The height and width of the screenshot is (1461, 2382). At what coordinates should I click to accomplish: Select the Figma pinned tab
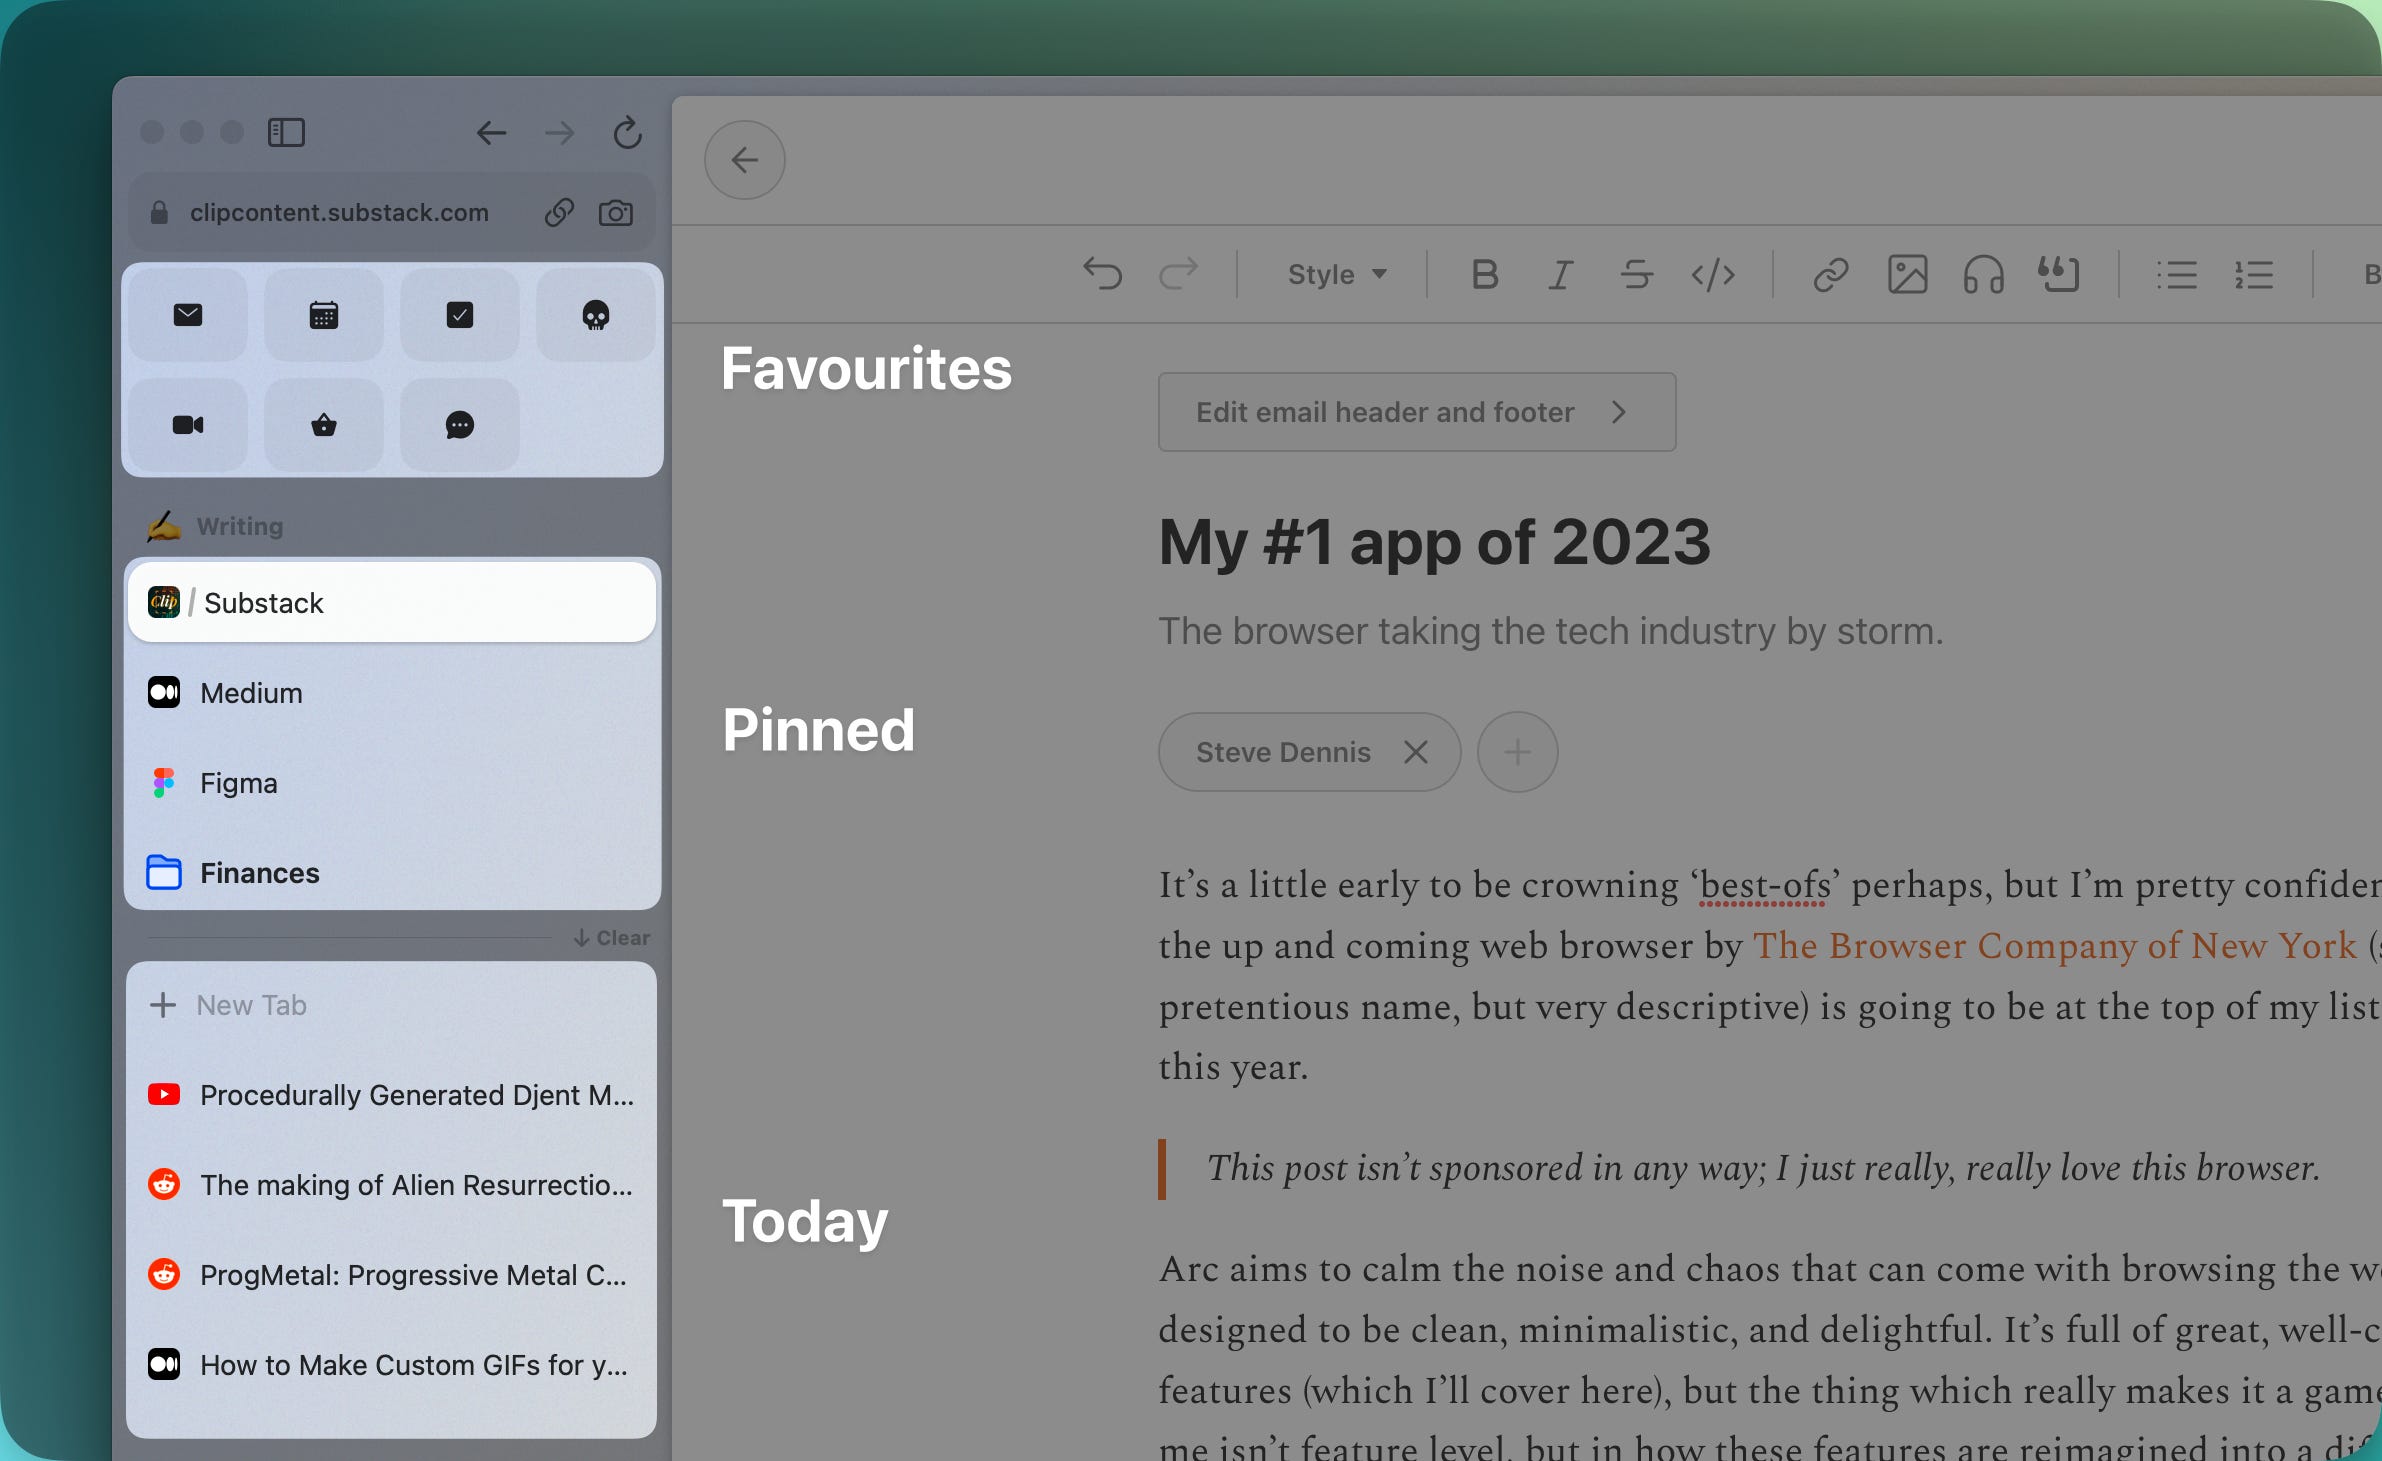tap(392, 783)
